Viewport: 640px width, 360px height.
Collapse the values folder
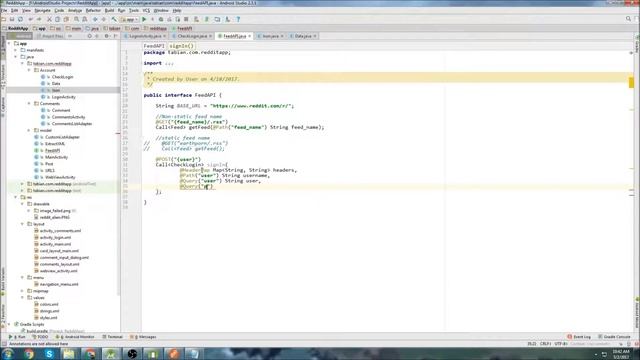[22, 298]
